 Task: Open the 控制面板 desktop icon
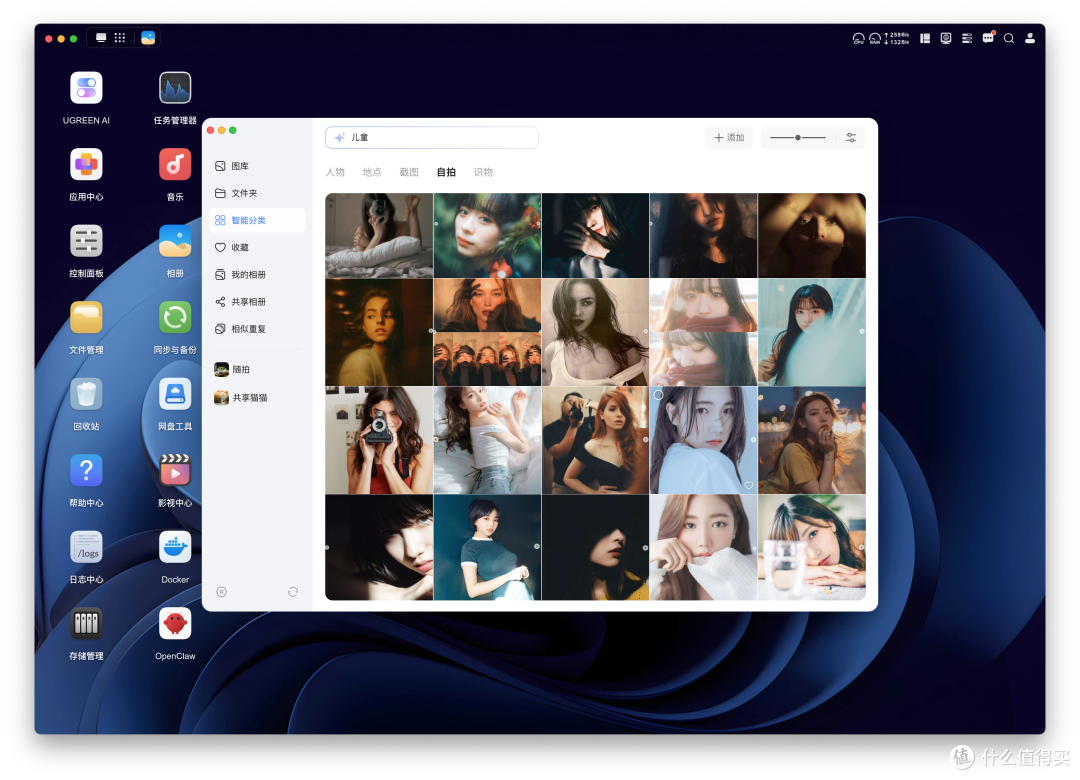tap(86, 241)
